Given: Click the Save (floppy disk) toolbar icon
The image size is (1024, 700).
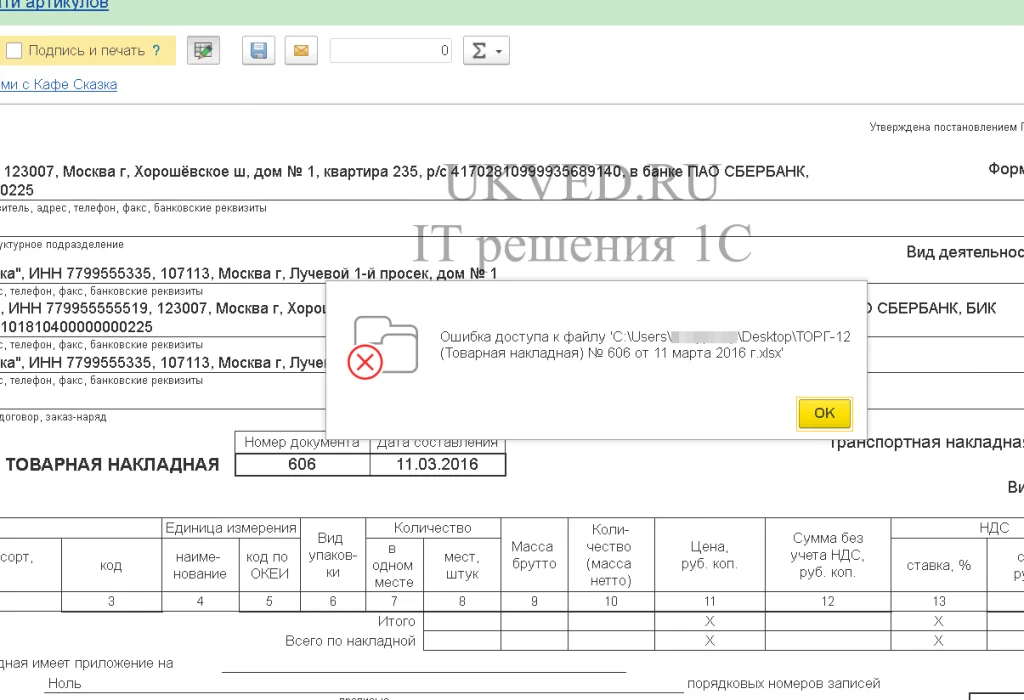Looking at the screenshot, I should click(258, 50).
